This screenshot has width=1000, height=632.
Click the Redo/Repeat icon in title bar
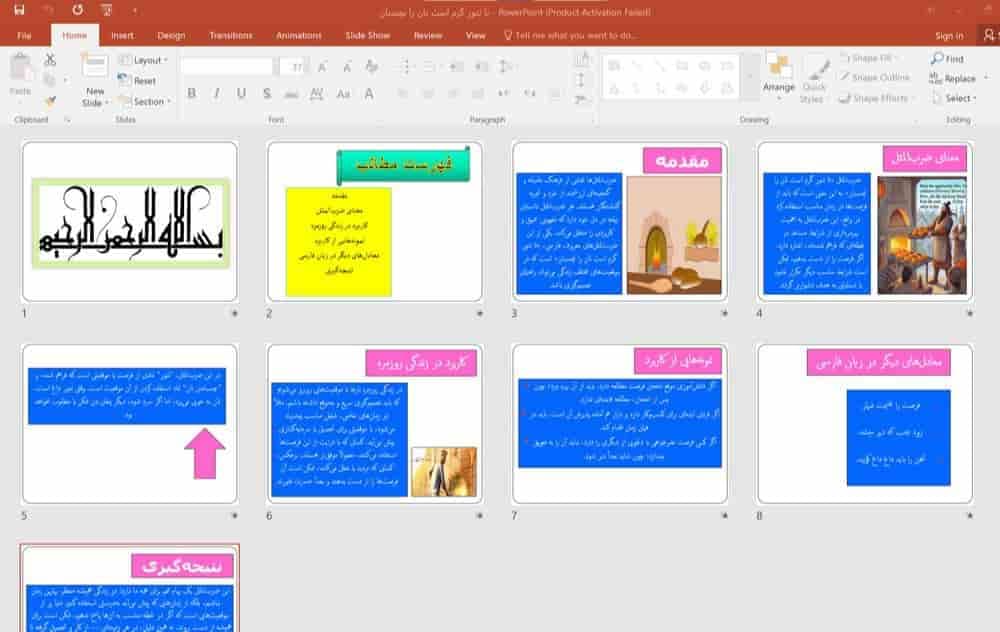click(78, 10)
